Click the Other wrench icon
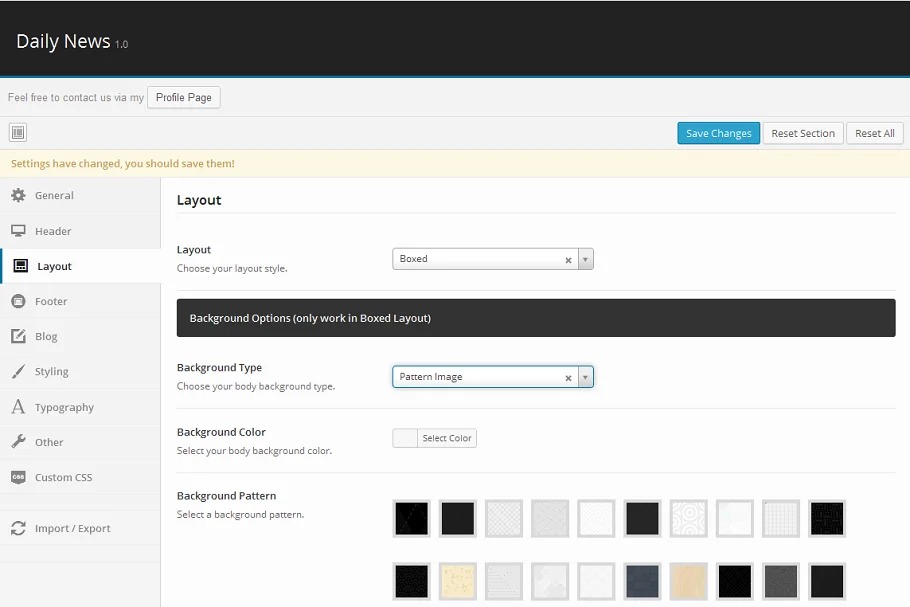910x607 pixels. point(18,442)
